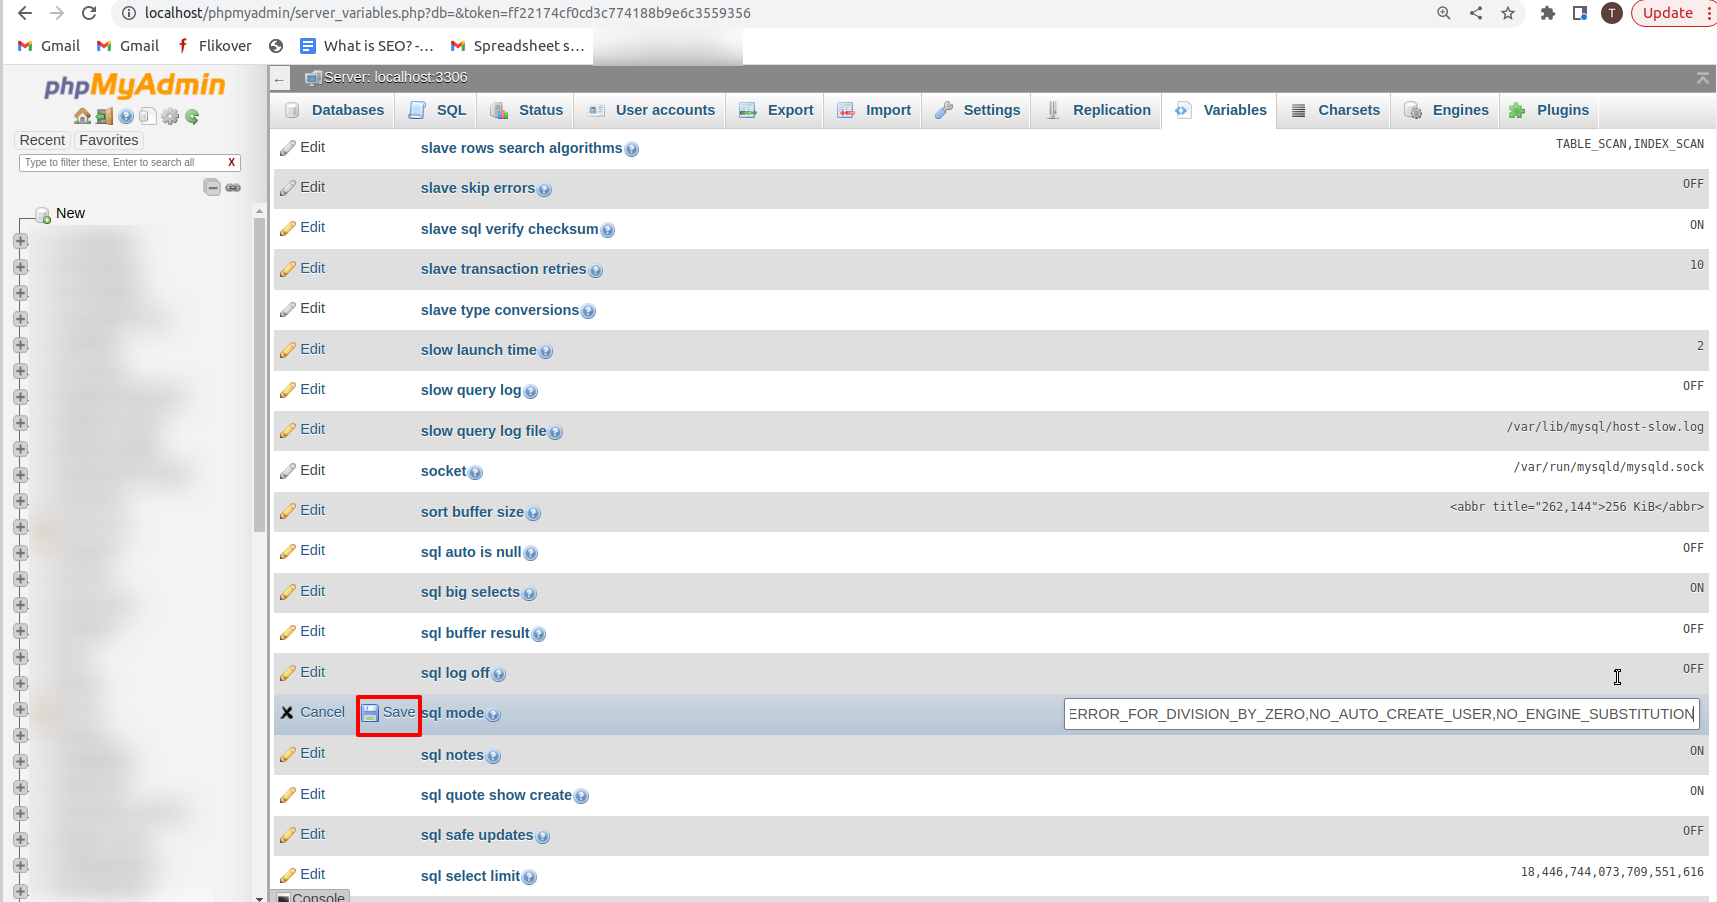This screenshot has height=902, width=1717.
Task: Open help icon next to sql mode
Action: [x=493, y=714]
